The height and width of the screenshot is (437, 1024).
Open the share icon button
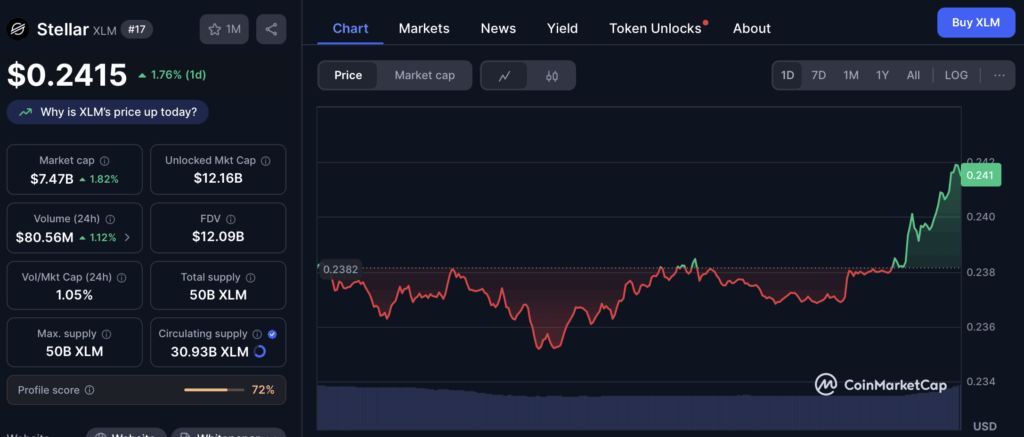[271, 29]
